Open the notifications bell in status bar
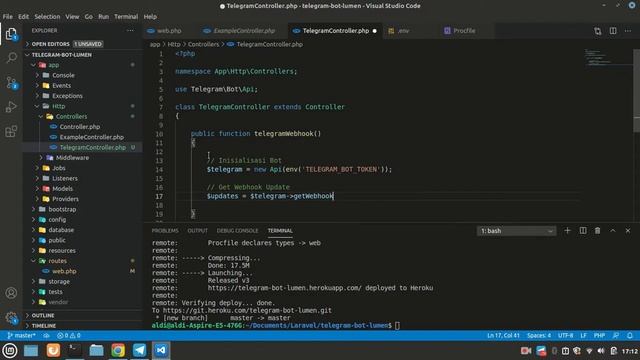Image resolution: width=640 pixels, height=360 pixels. [x=630, y=336]
